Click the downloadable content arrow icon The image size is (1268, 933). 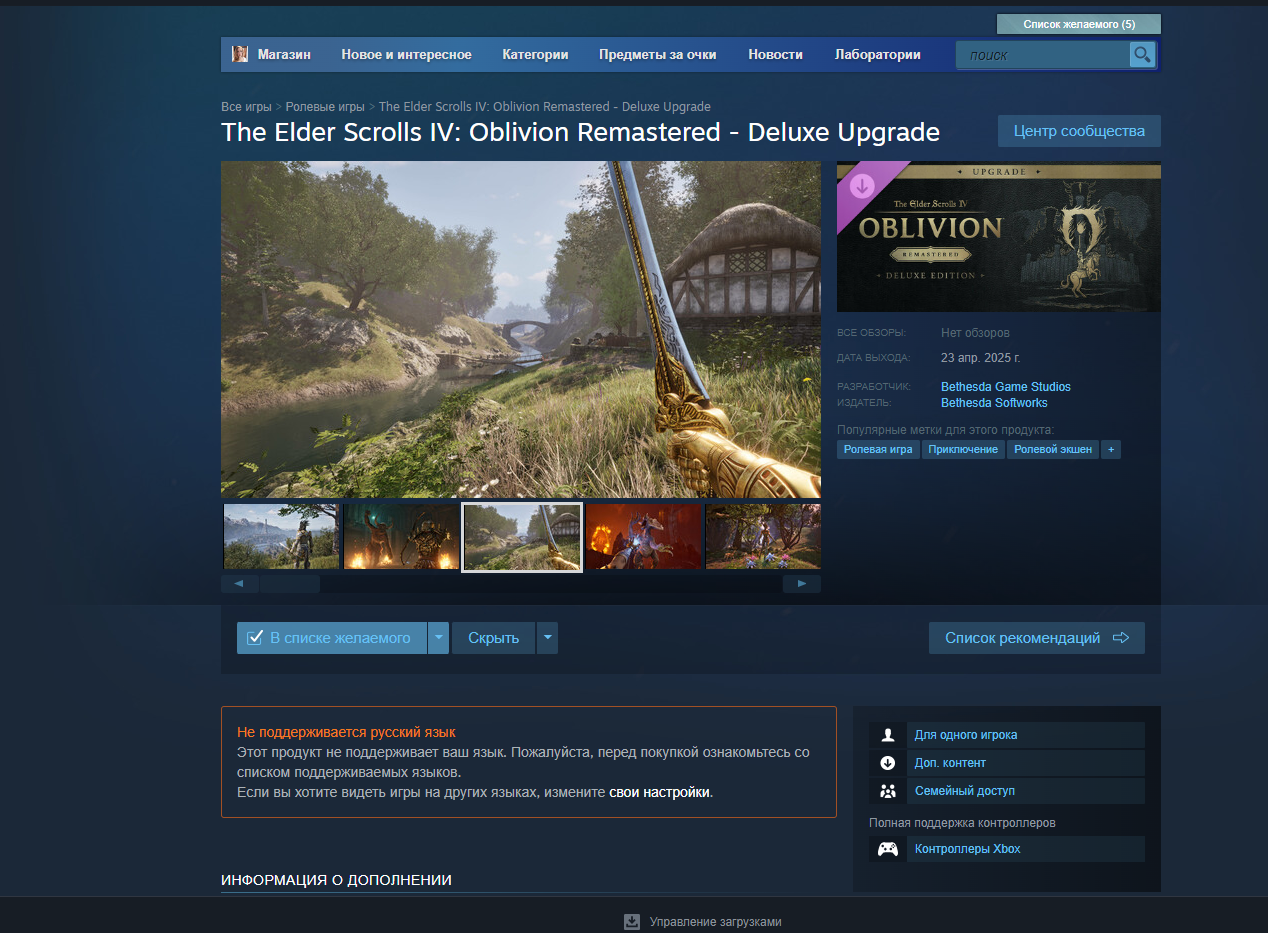tap(887, 763)
